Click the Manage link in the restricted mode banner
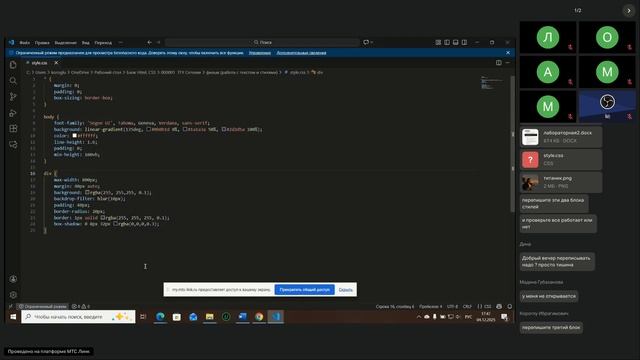 click(260, 53)
